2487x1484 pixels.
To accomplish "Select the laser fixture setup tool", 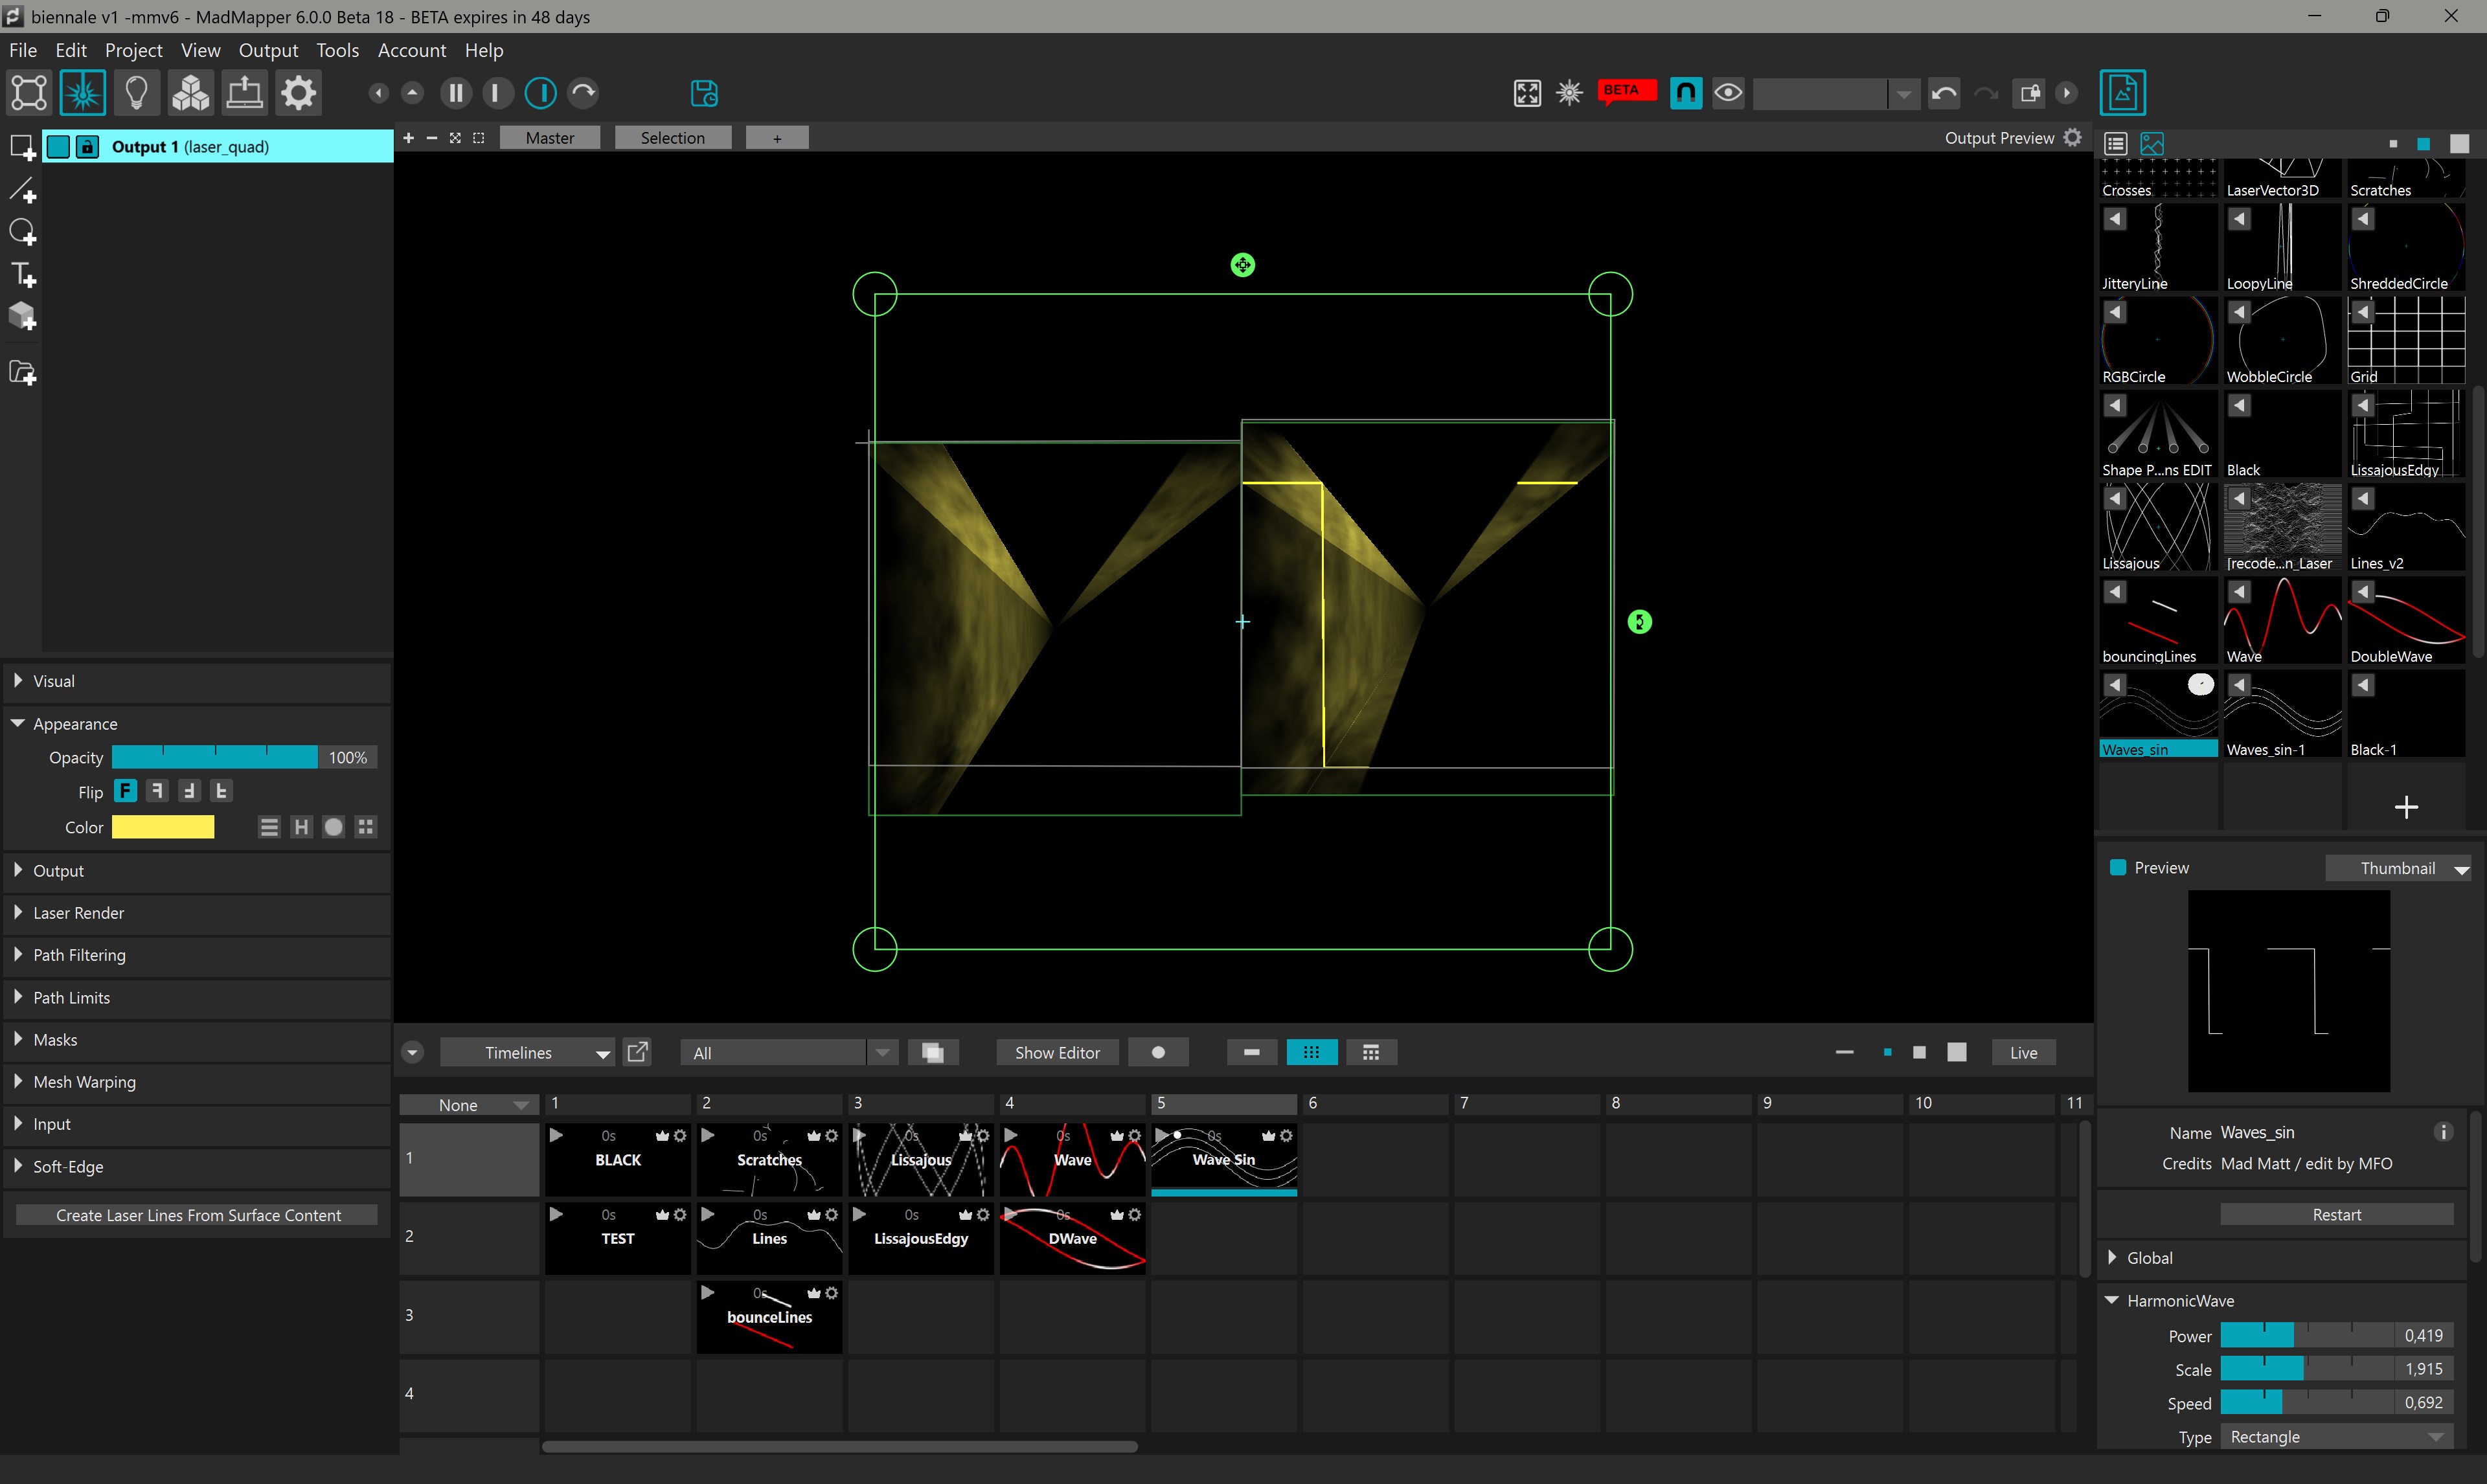I will tap(83, 92).
